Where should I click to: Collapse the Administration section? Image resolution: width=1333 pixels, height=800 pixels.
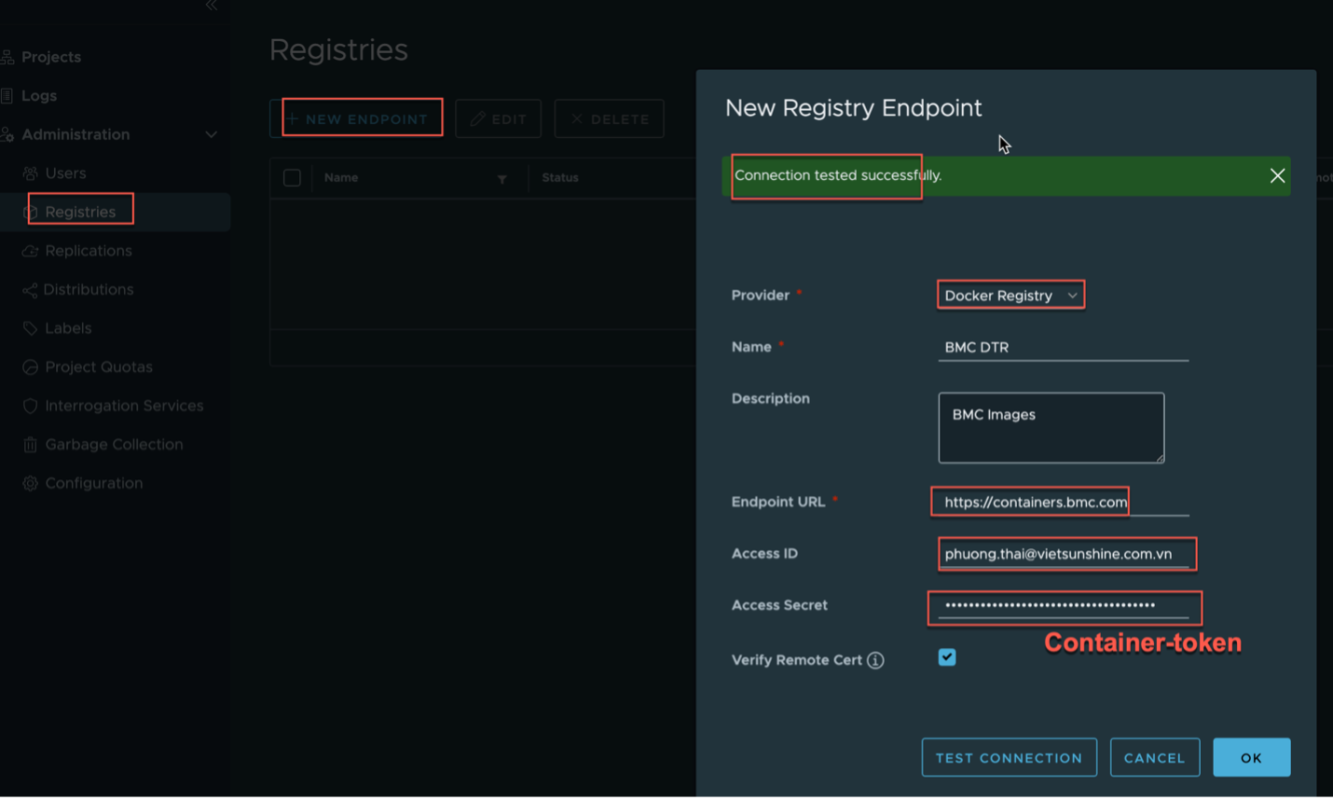(211, 135)
